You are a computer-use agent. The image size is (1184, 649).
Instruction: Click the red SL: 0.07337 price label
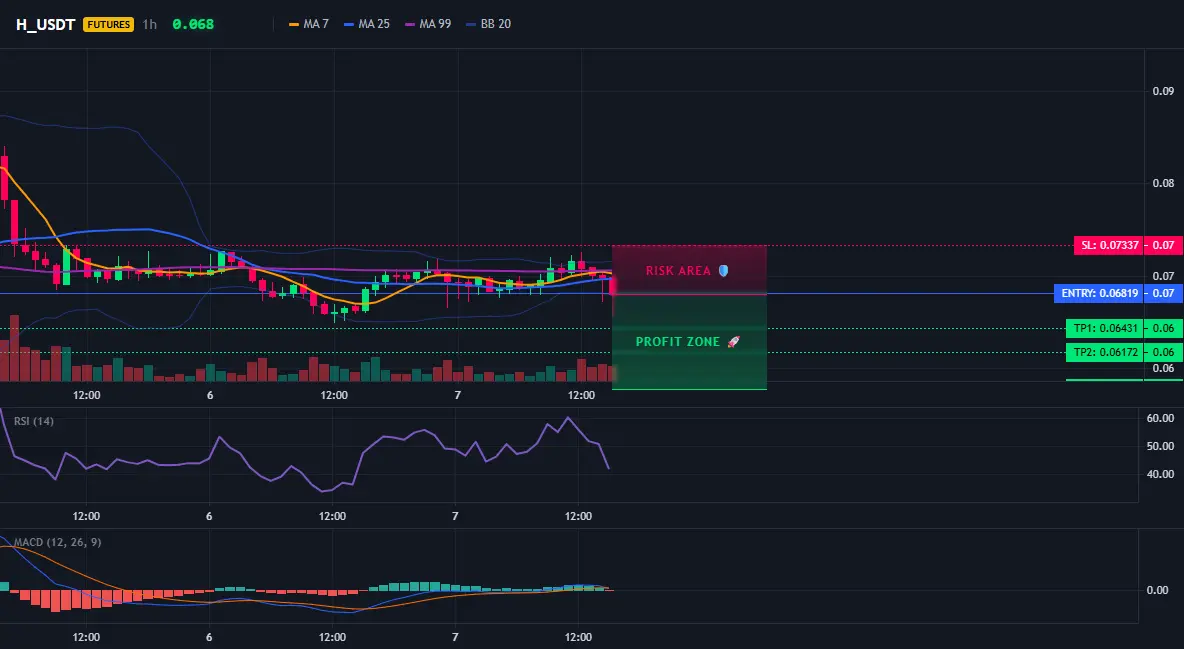point(1108,246)
